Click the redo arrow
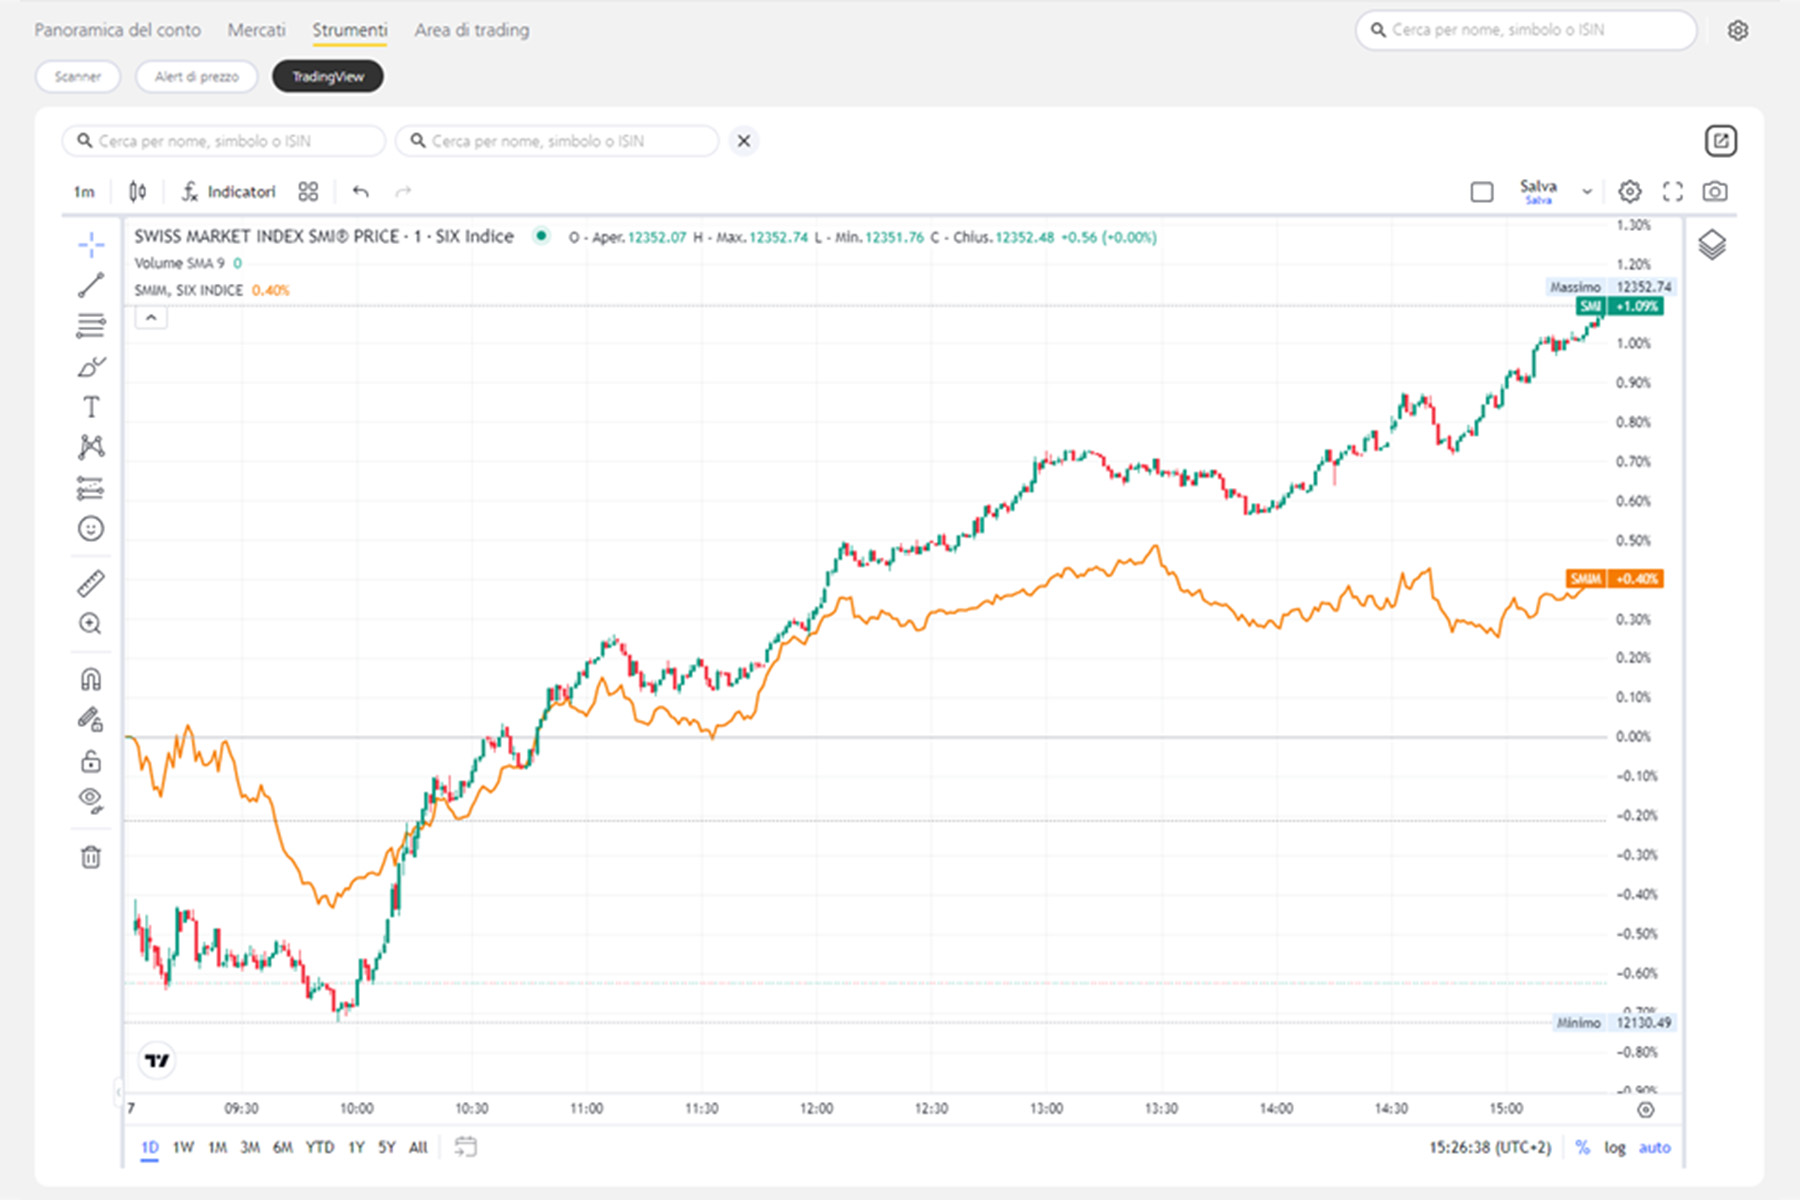The width and height of the screenshot is (1800, 1200). (x=403, y=191)
